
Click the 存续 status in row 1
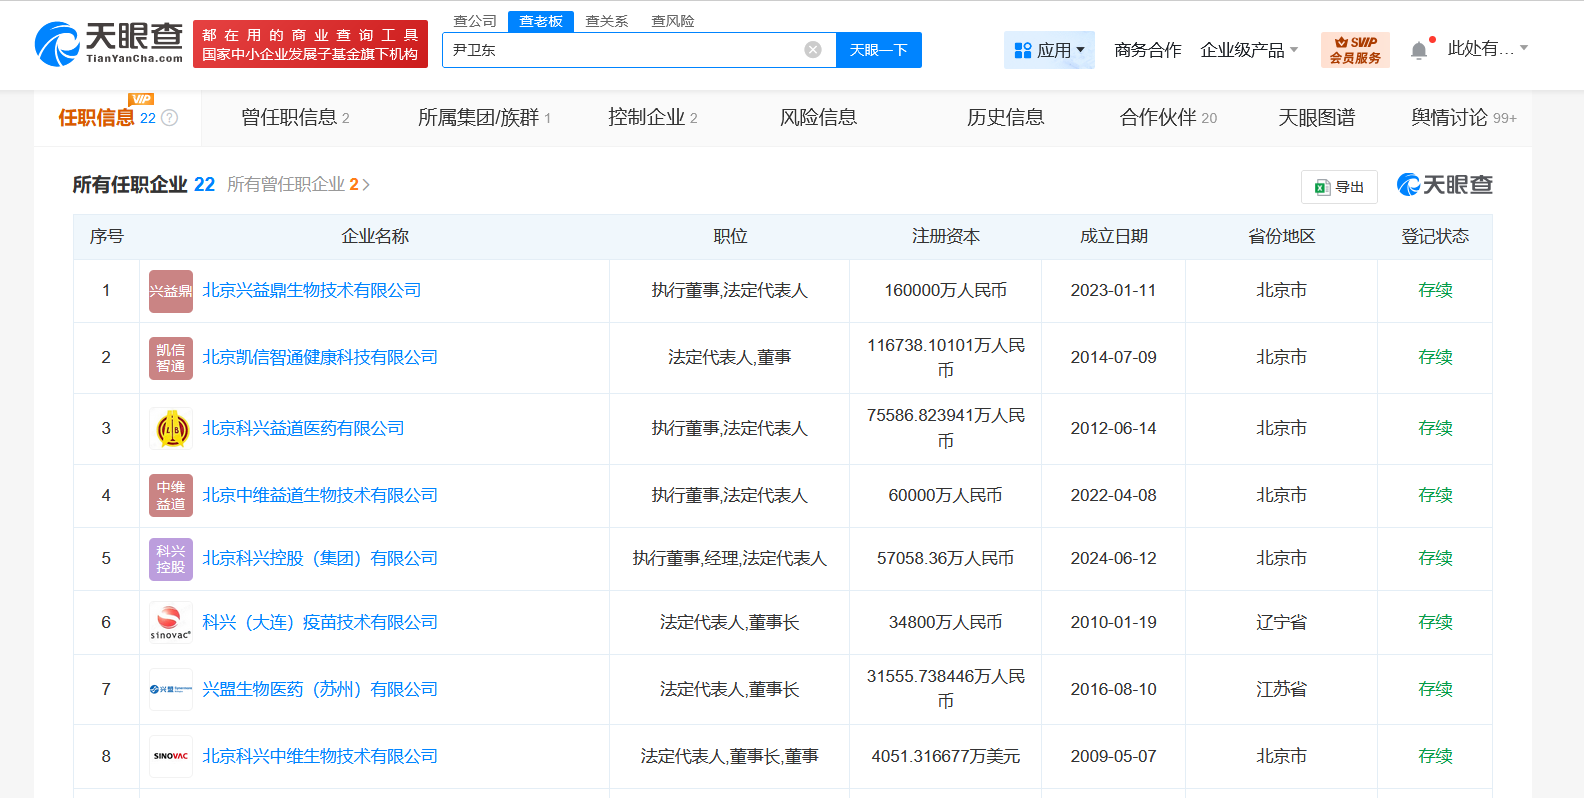click(x=1435, y=291)
